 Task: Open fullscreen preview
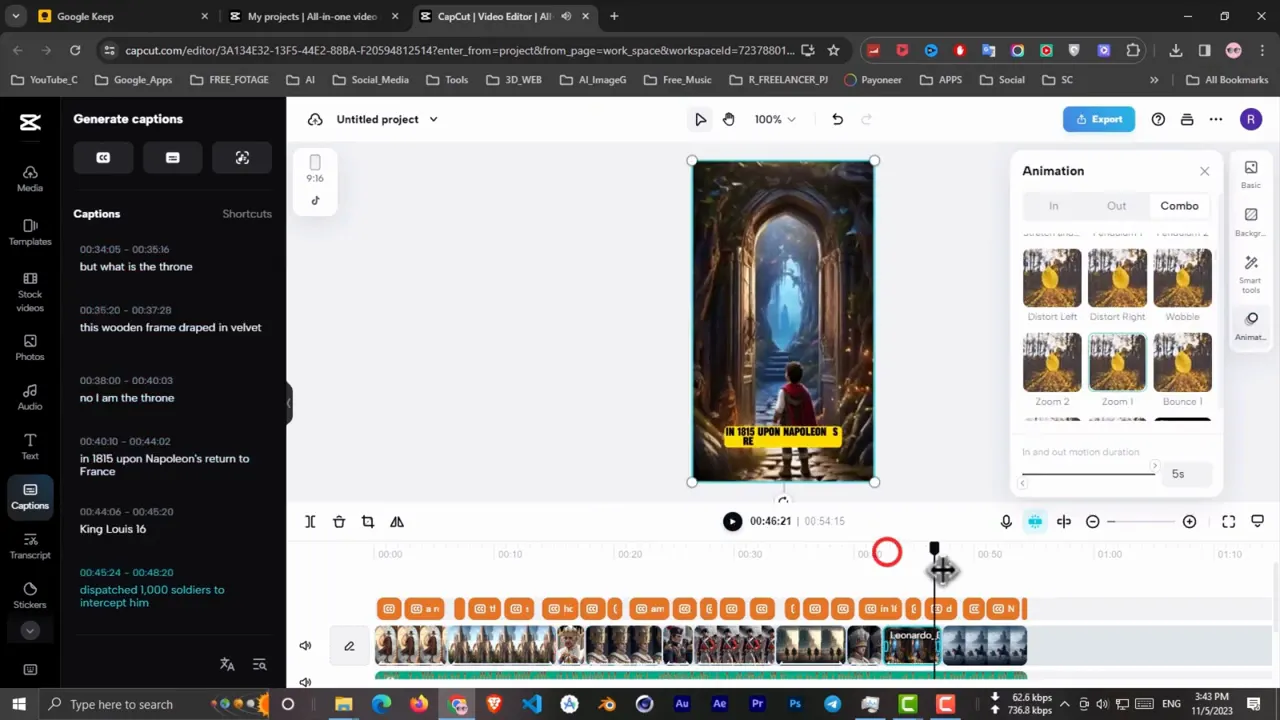[1229, 521]
